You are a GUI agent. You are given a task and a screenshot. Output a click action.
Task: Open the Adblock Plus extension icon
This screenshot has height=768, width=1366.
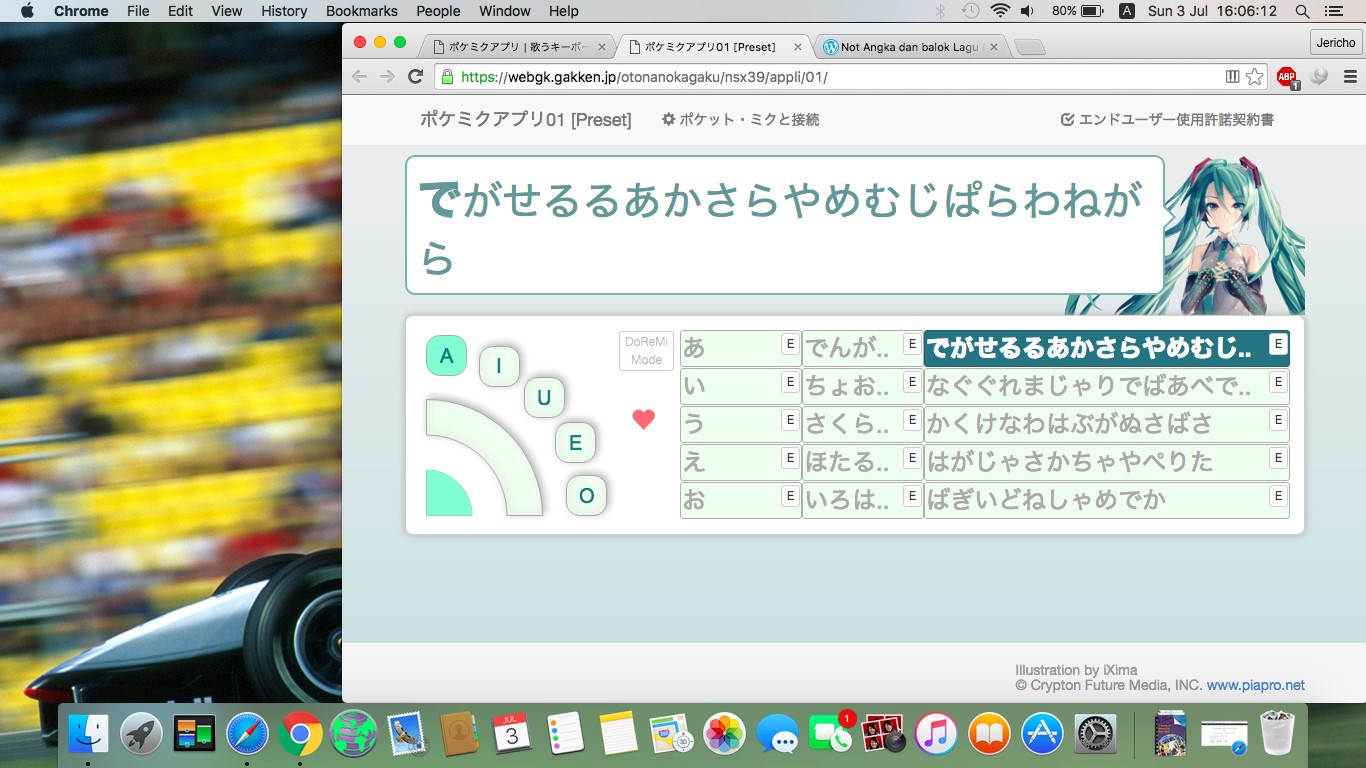pyautogui.click(x=1287, y=77)
